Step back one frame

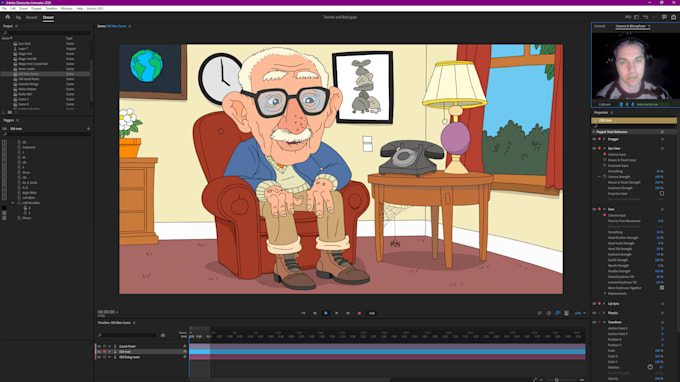tap(315, 313)
